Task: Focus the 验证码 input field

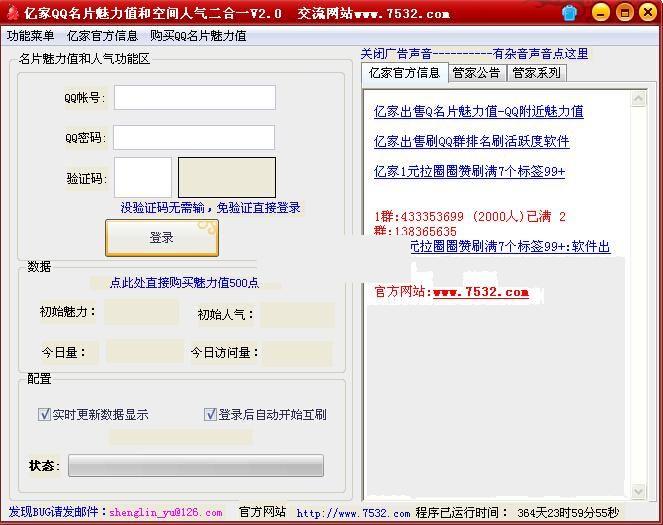Action: [143, 177]
